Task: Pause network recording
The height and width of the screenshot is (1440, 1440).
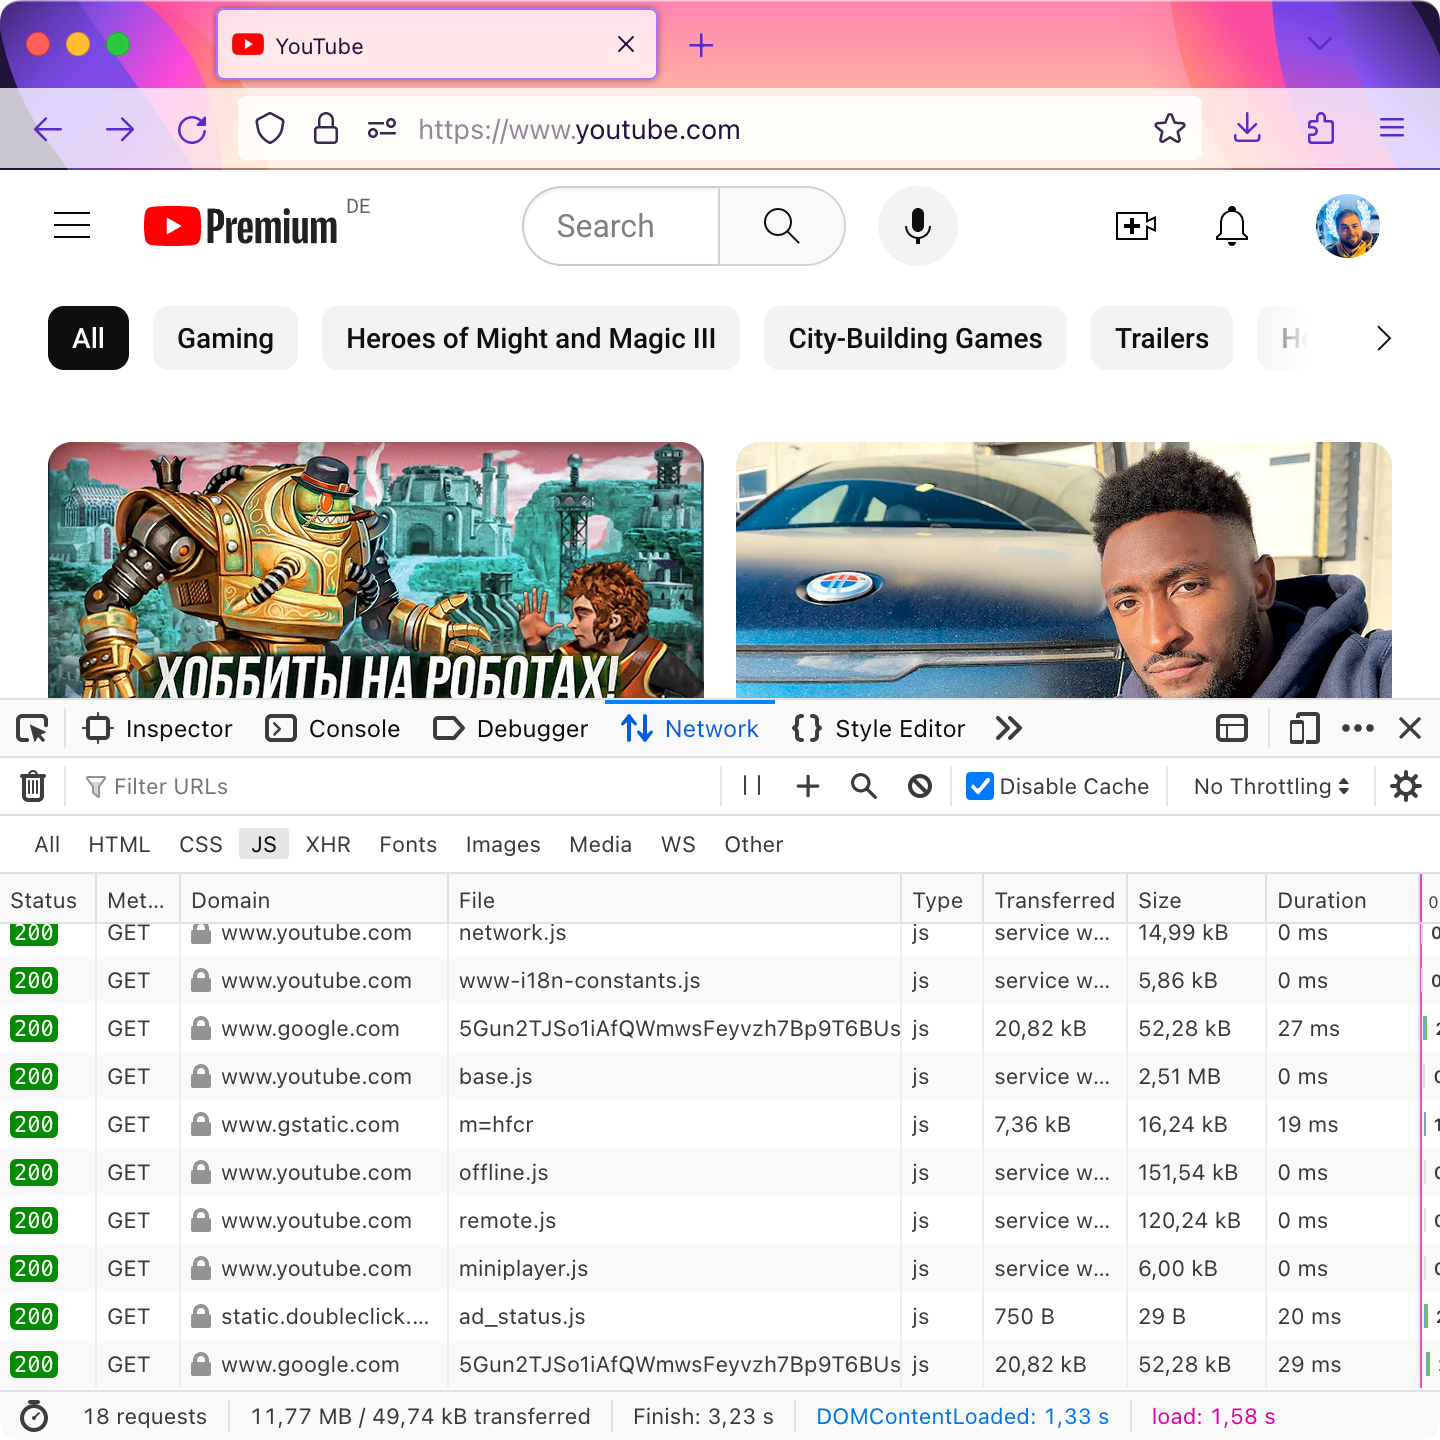Action: click(752, 787)
